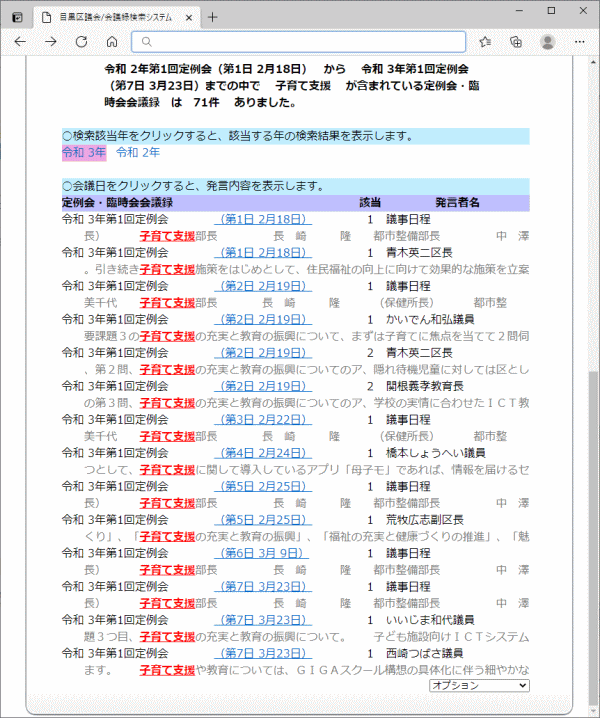Open the tab actions menu icon
Image resolution: width=600 pixels, height=718 pixels.
tap(17, 17)
